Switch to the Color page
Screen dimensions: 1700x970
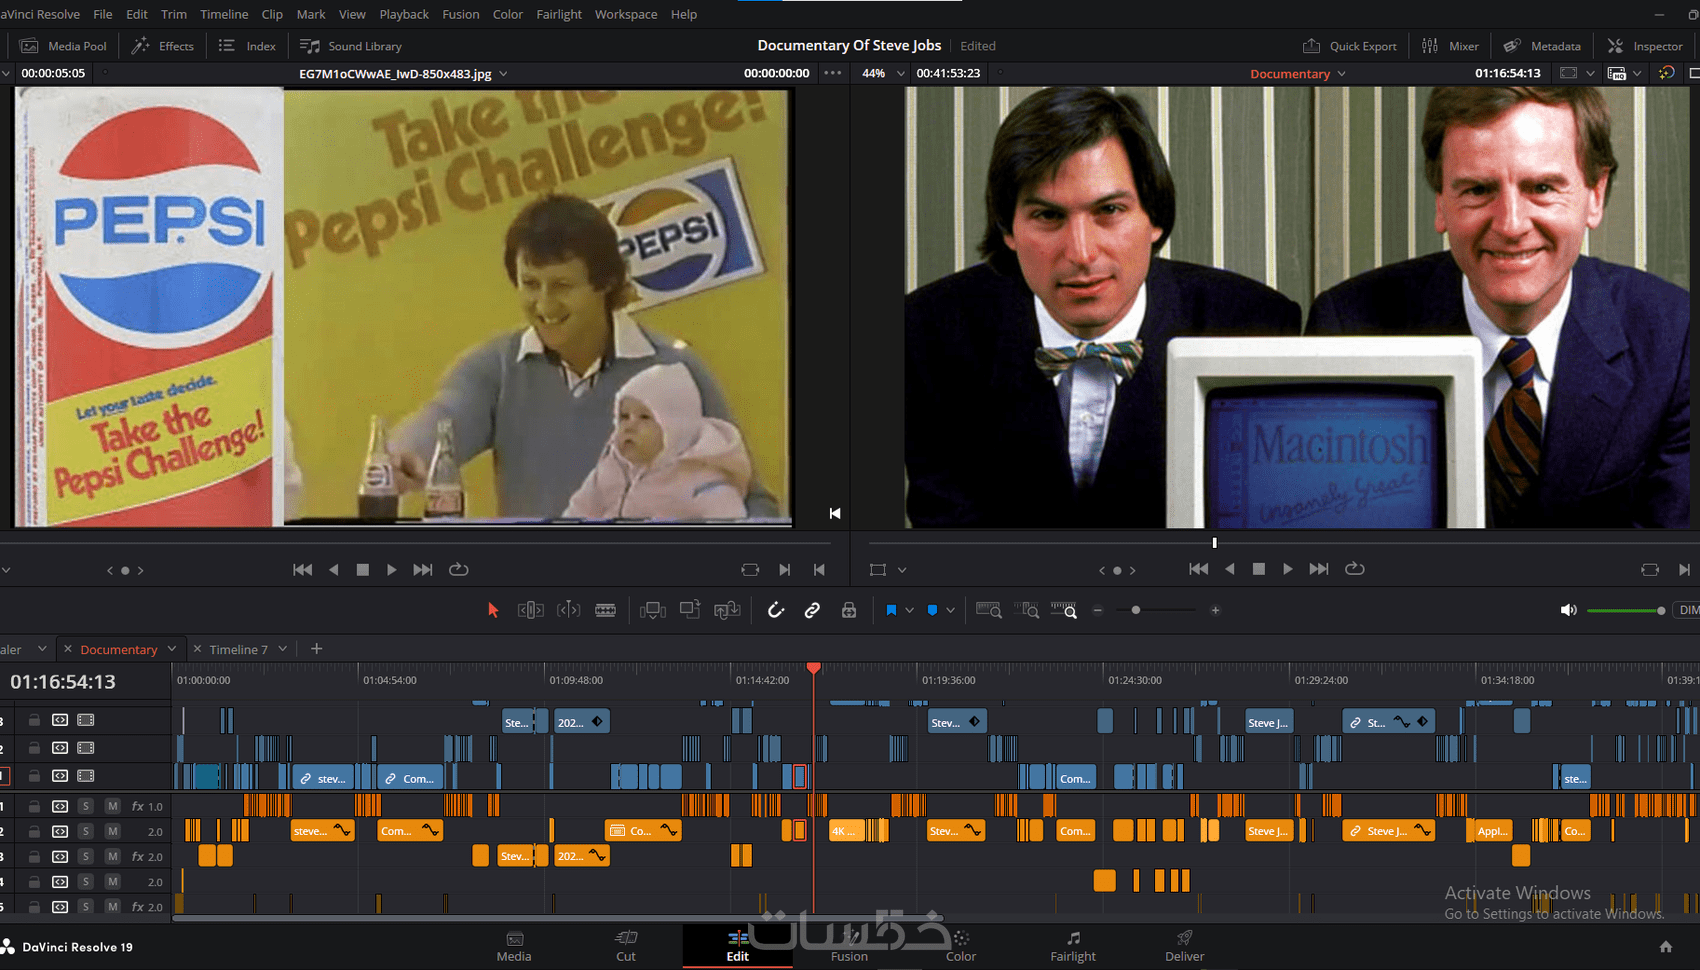(x=961, y=946)
